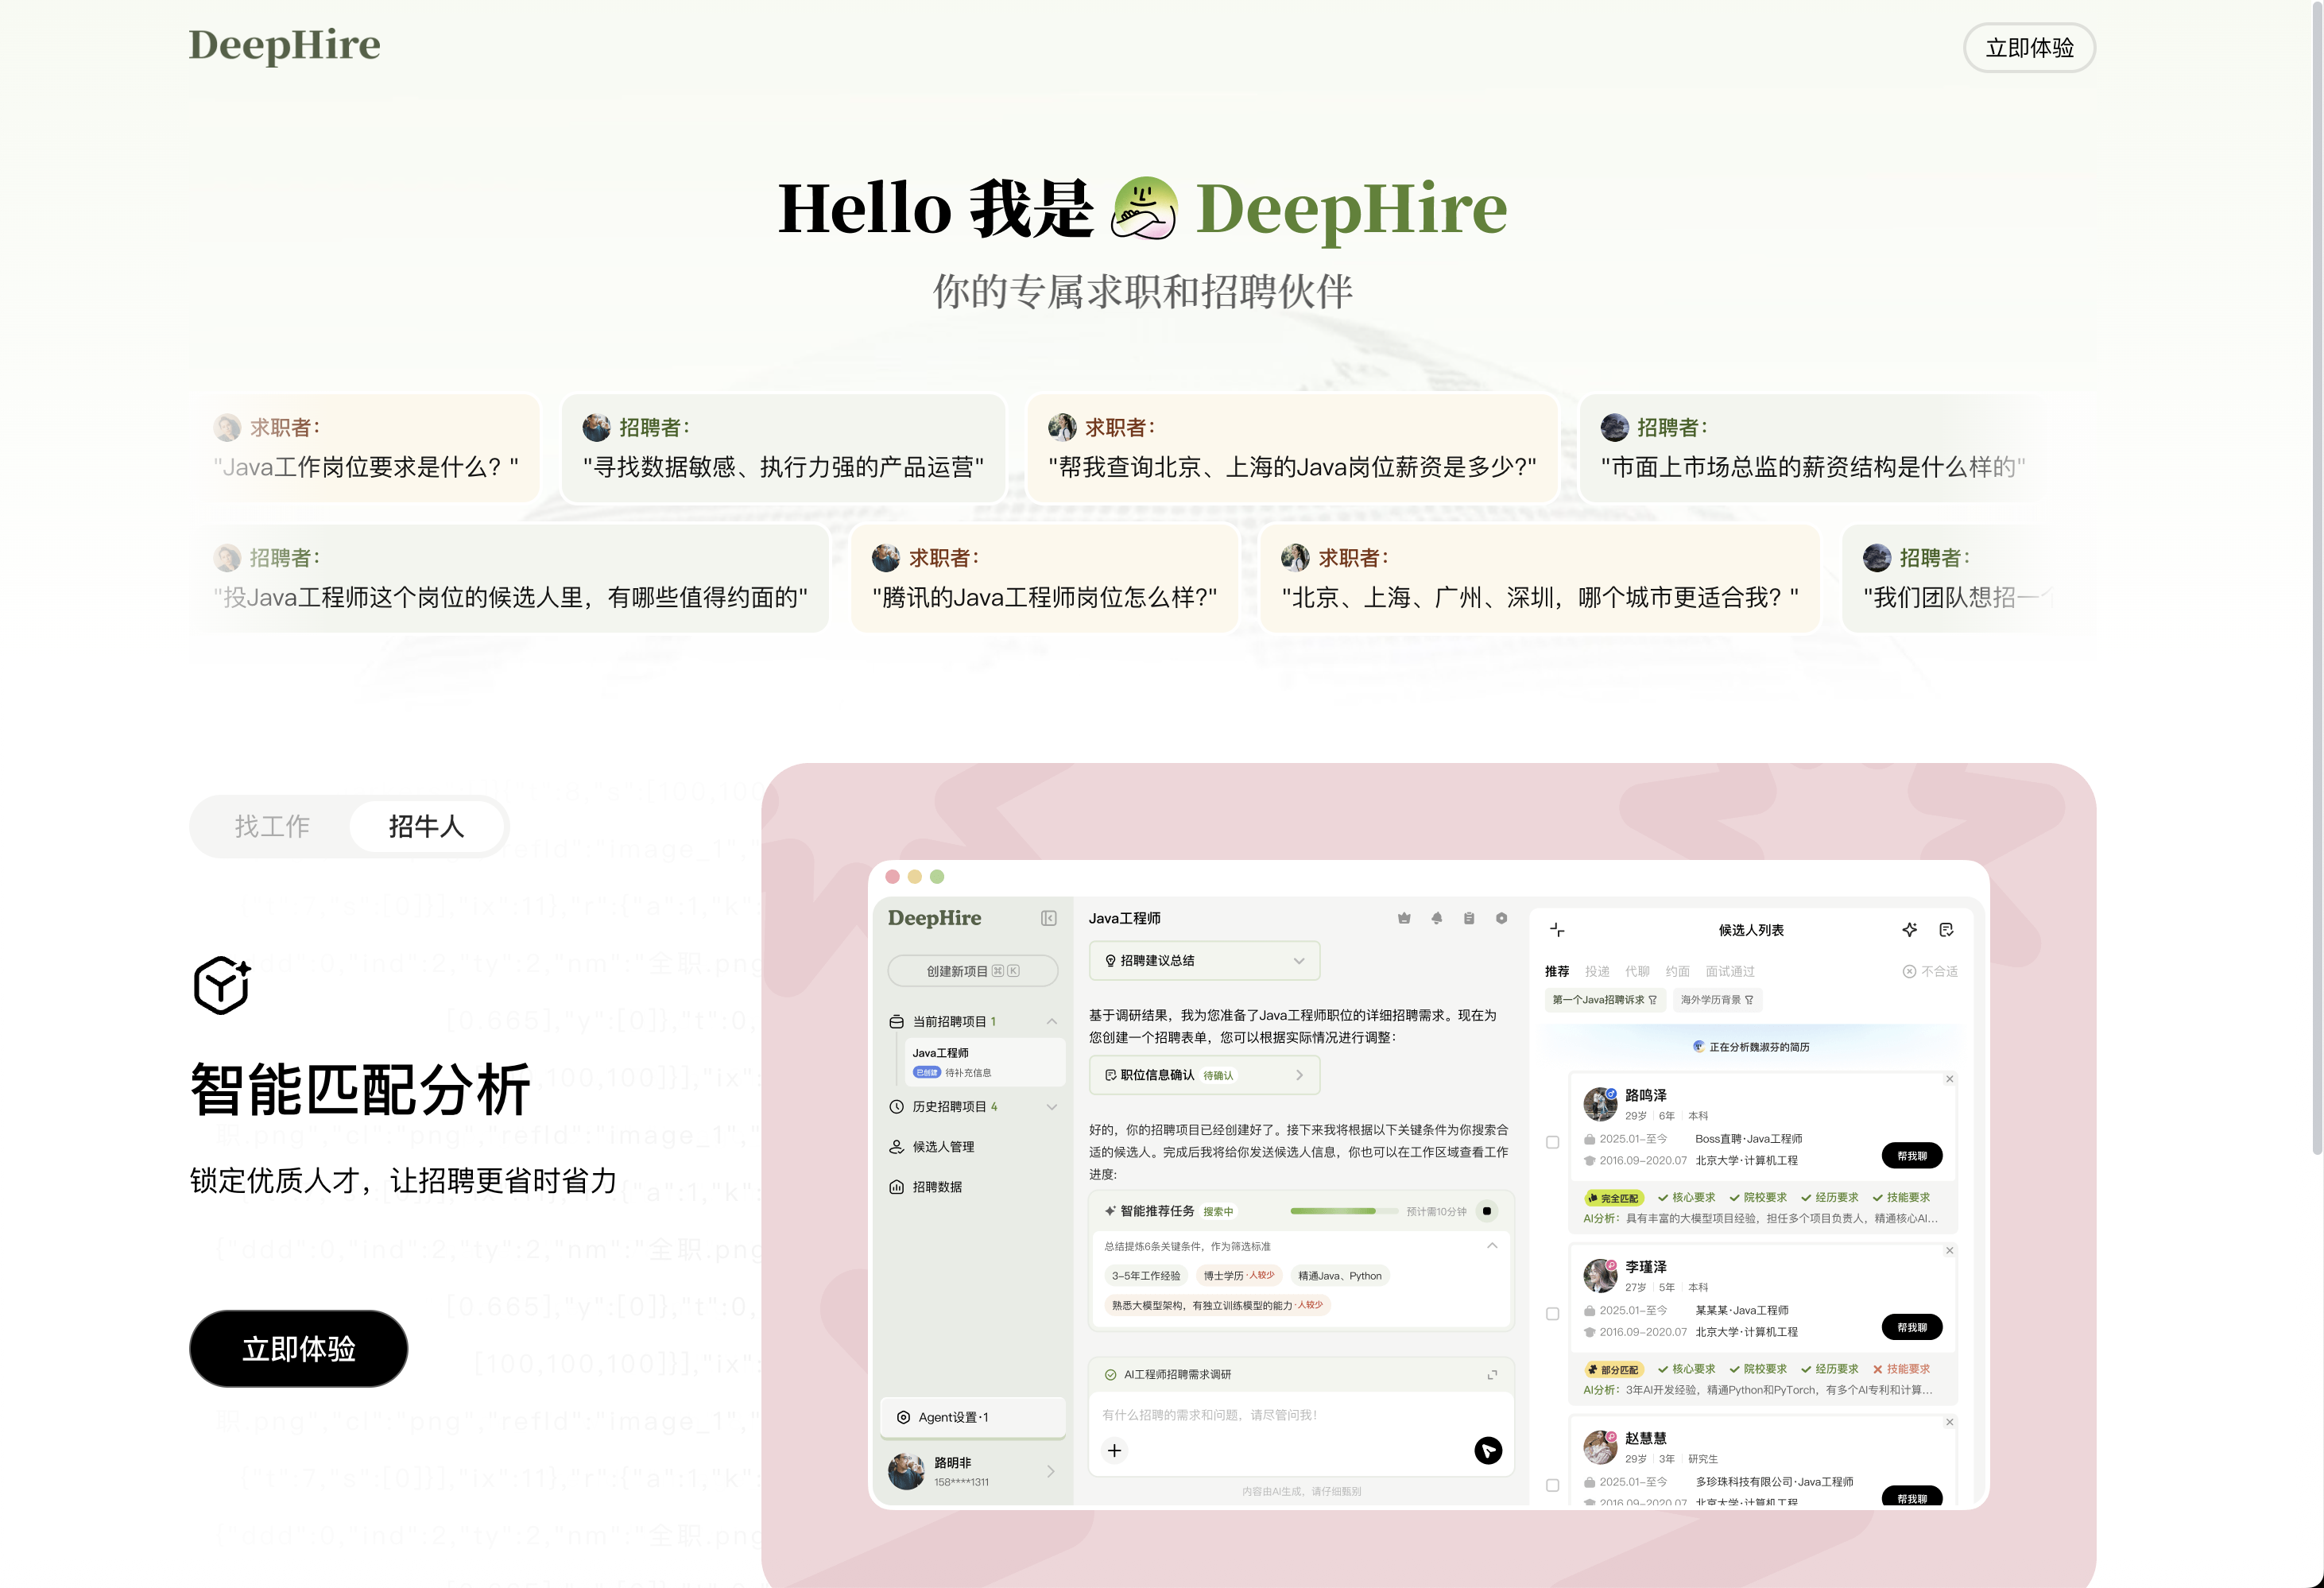2324x1588 pixels.
Task: Click the black 立即体验 button under 智能匹配分析
Action: (x=298, y=1349)
